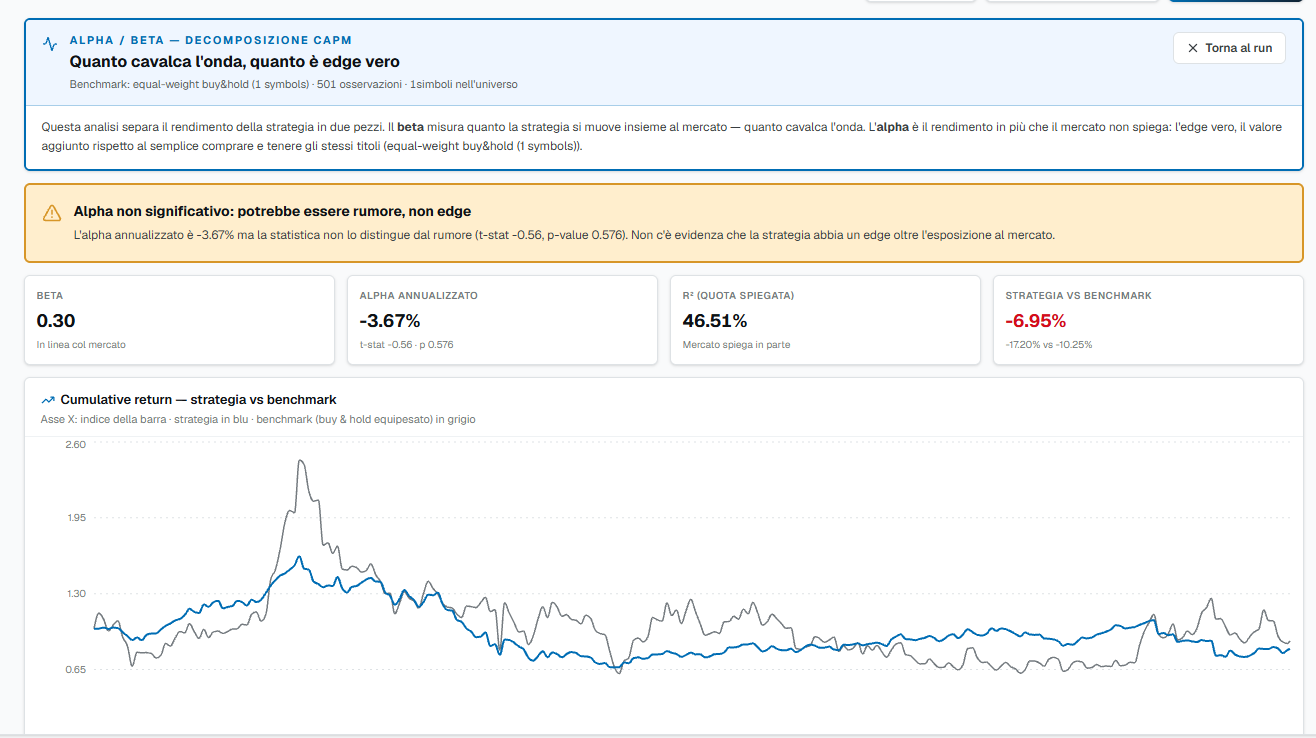Click the 1.30 y-axis label
The width and height of the screenshot is (1316, 738).
coord(75,594)
